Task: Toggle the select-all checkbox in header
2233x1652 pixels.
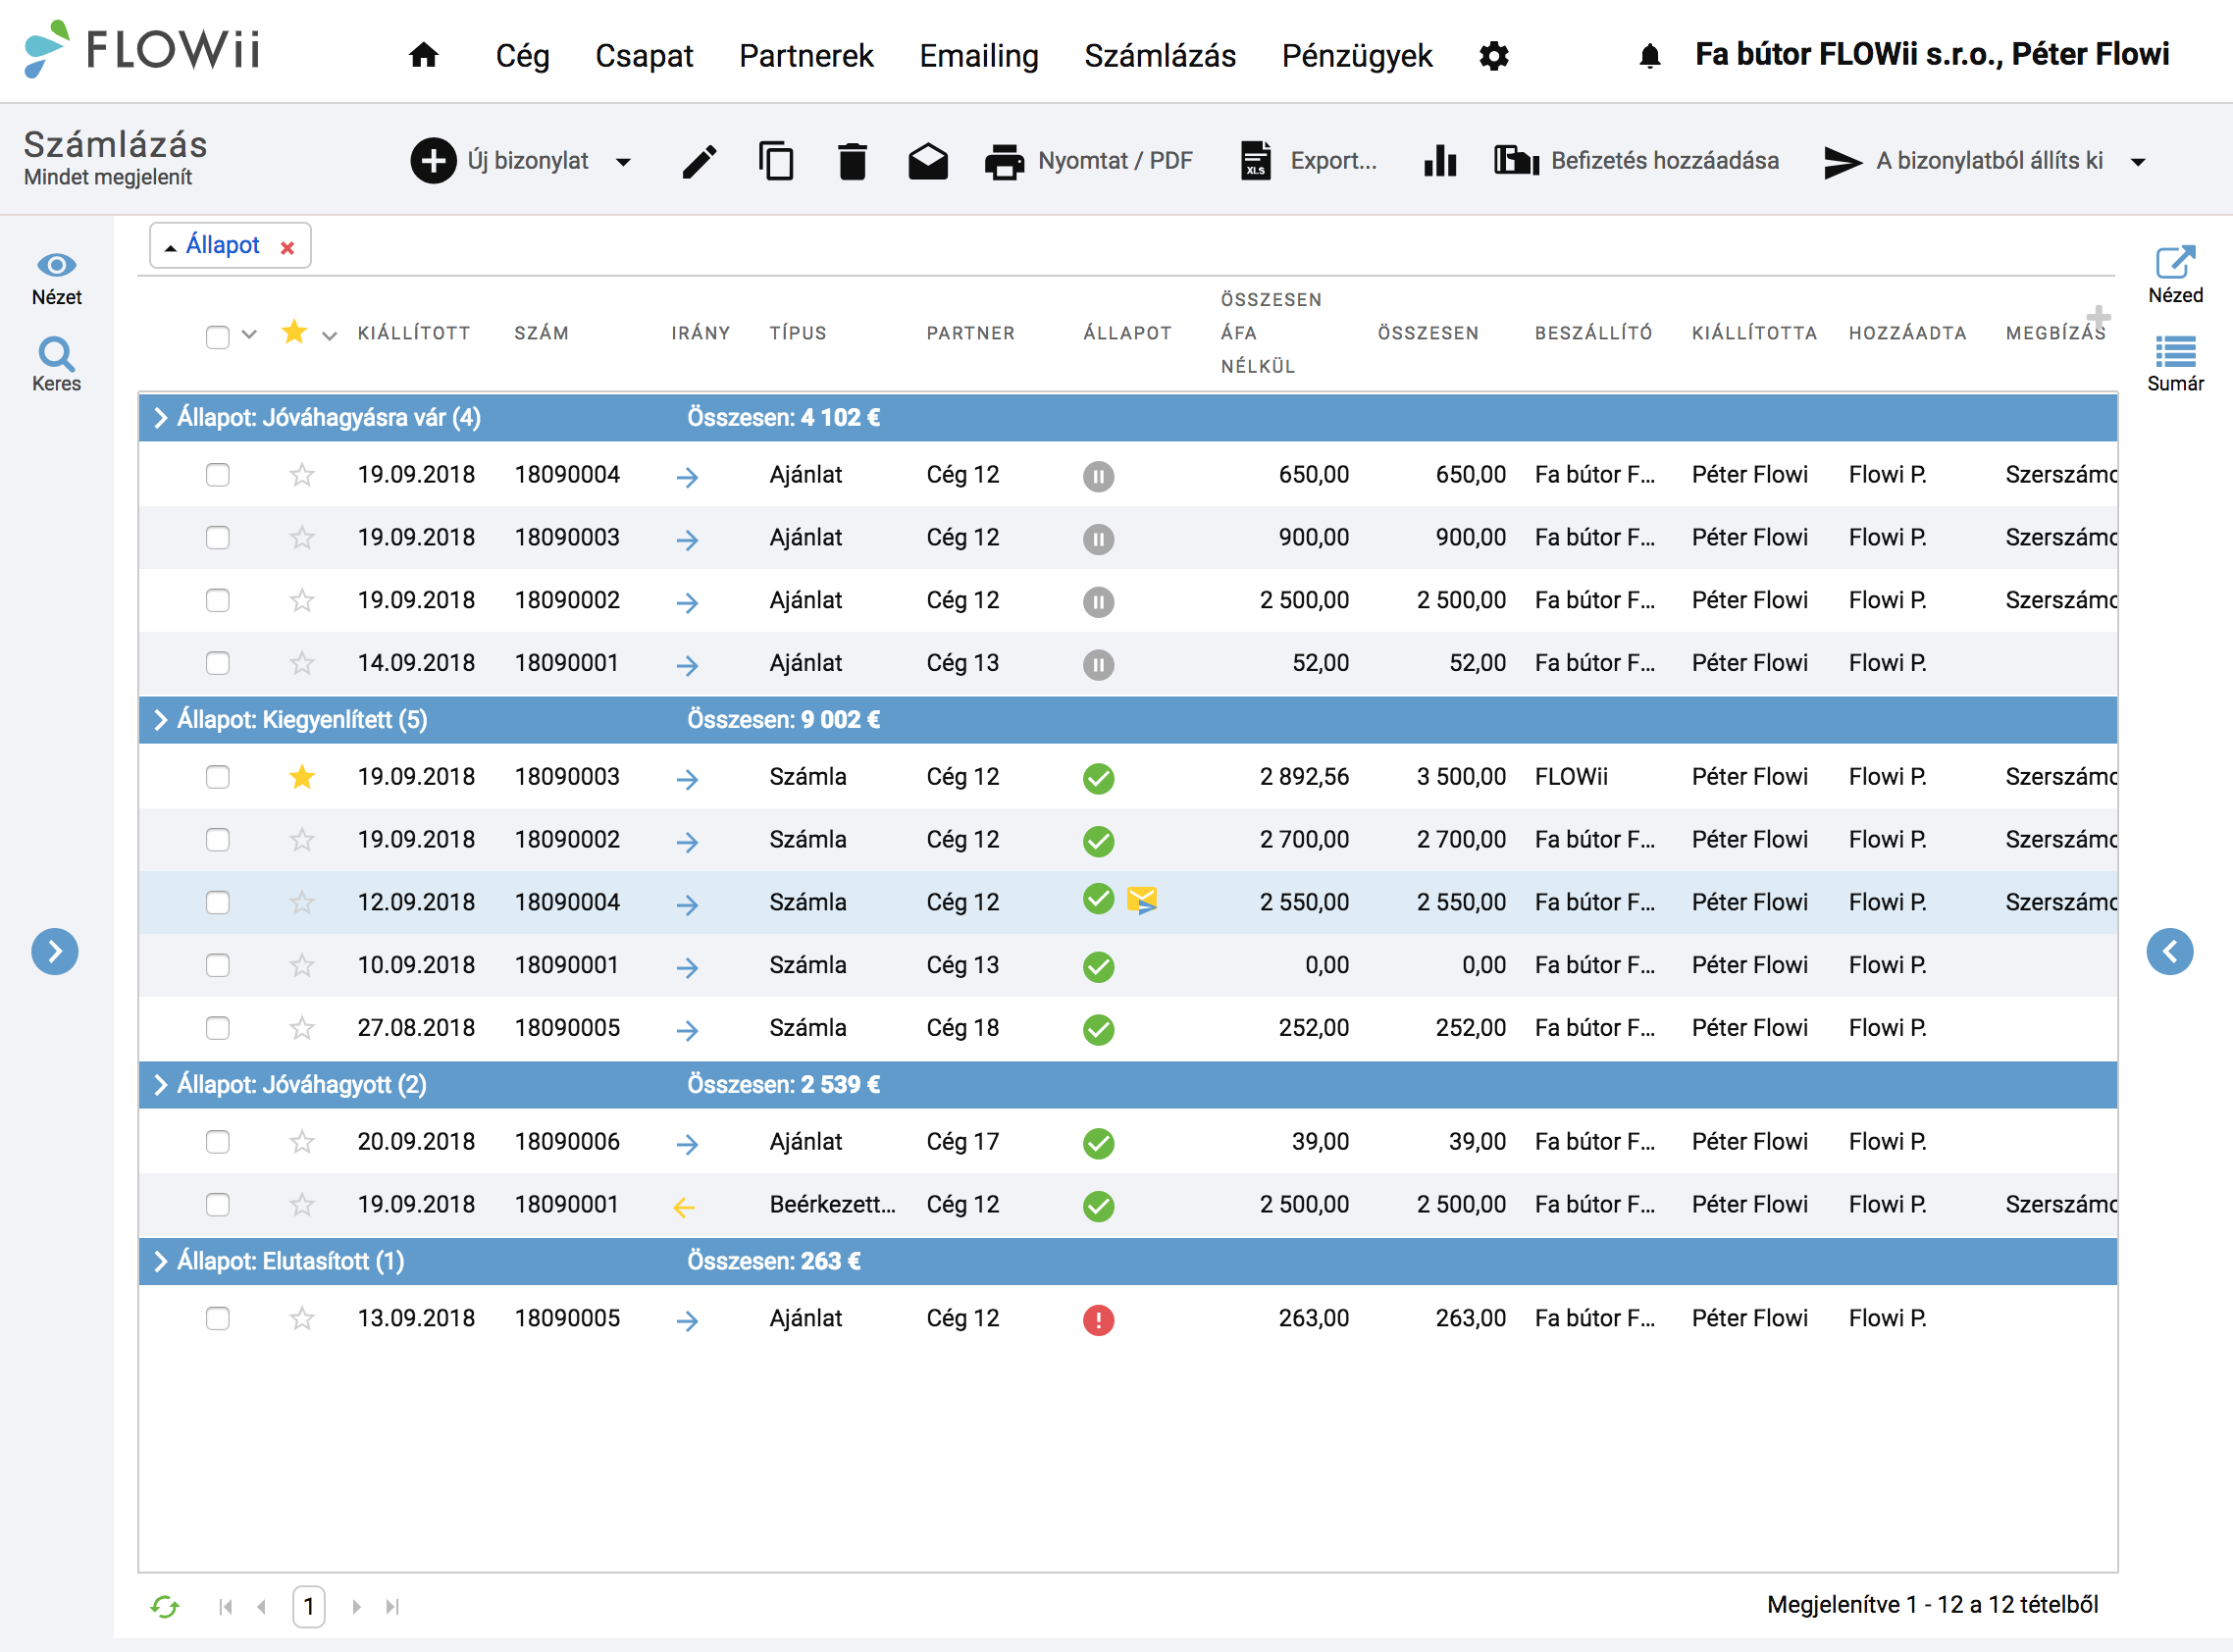Action: 217,337
